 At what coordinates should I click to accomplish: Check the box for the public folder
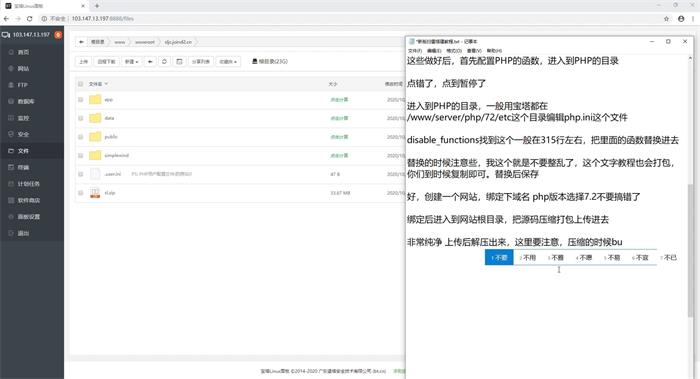[81, 137]
